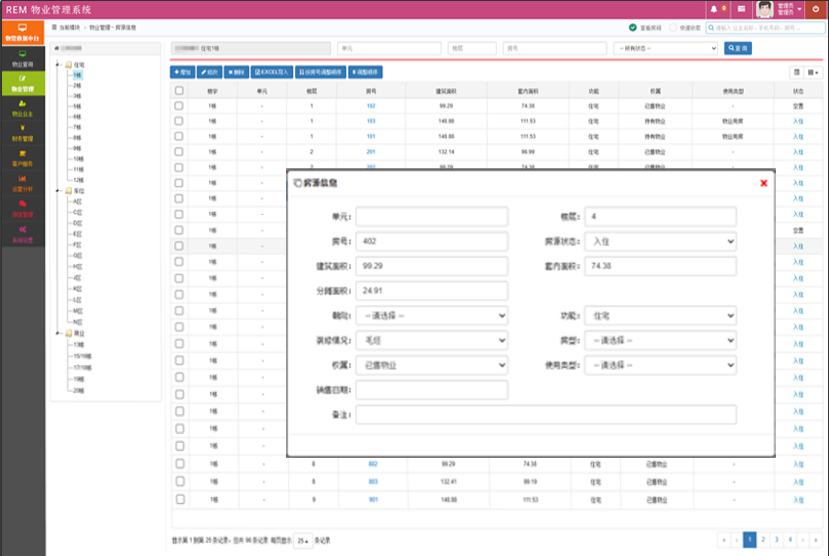Check the row checkbox for room 201
The height and width of the screenshot is (556, 829).
point(179,152)
